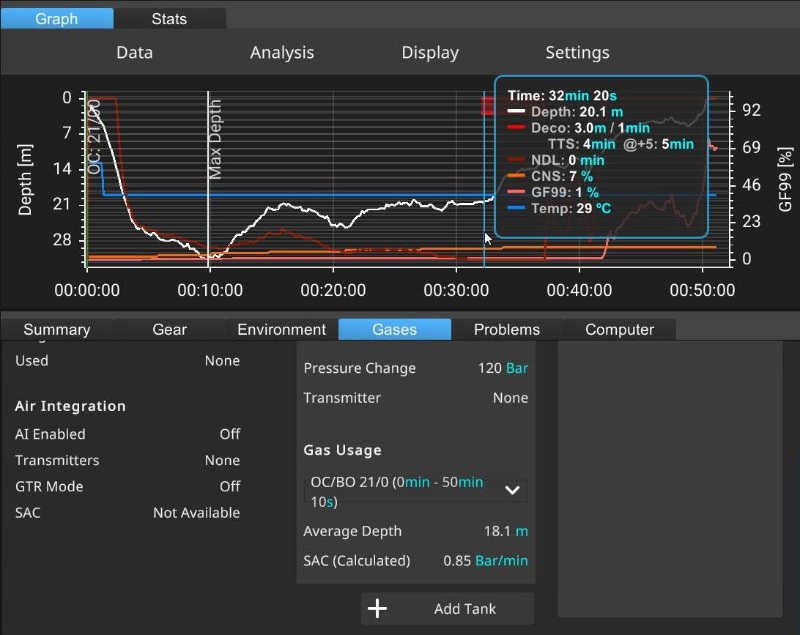Viewport: 800px width, 635px height.
Task: Click the NDL: 0 min readout in tooltip
Action: [567, 160]
